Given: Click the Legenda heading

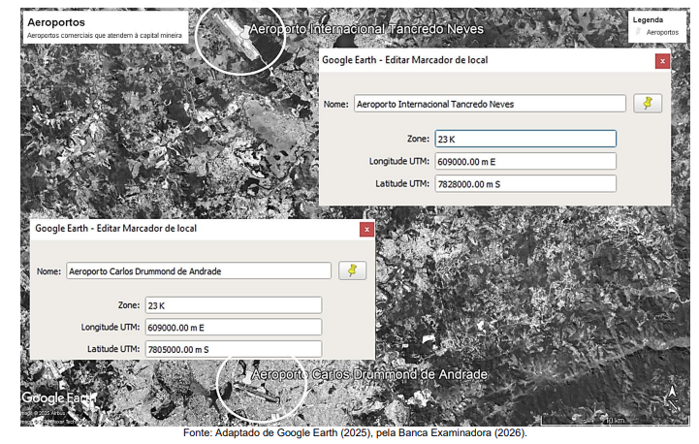Looking at the screenshot, I should pos(648,20).
